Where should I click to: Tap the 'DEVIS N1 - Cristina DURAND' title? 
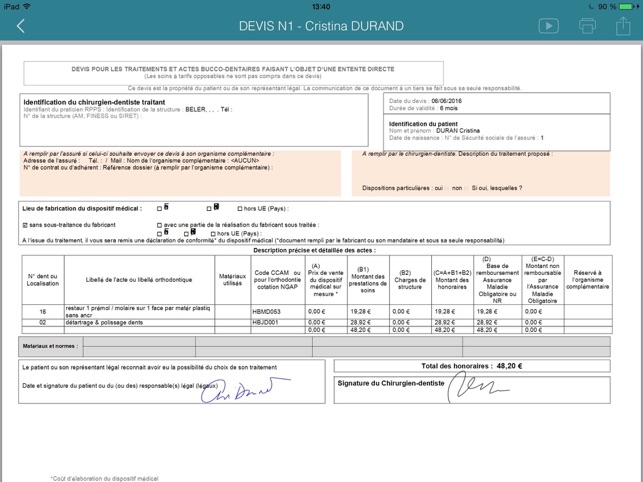click(x=321, y=26)
